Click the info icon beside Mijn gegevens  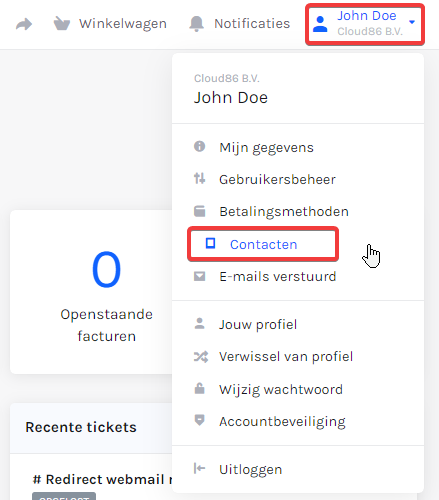199,146
